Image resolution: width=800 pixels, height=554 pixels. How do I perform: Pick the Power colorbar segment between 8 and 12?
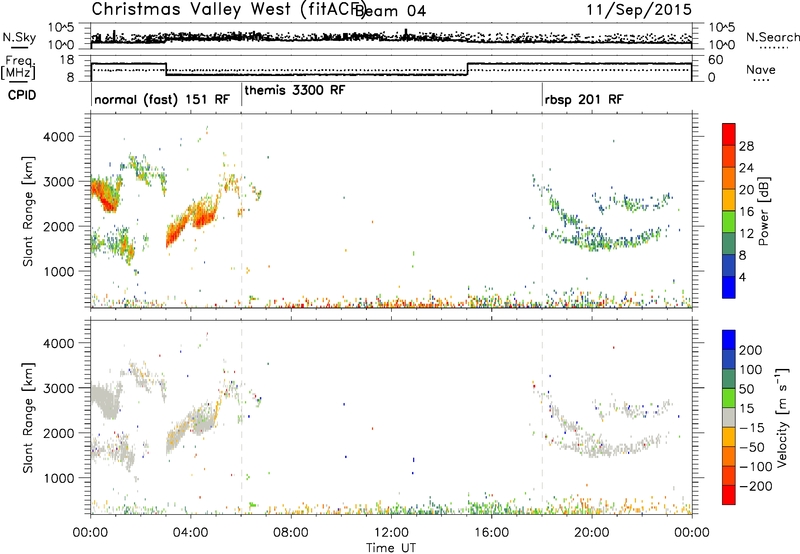[x=729, y=244]
